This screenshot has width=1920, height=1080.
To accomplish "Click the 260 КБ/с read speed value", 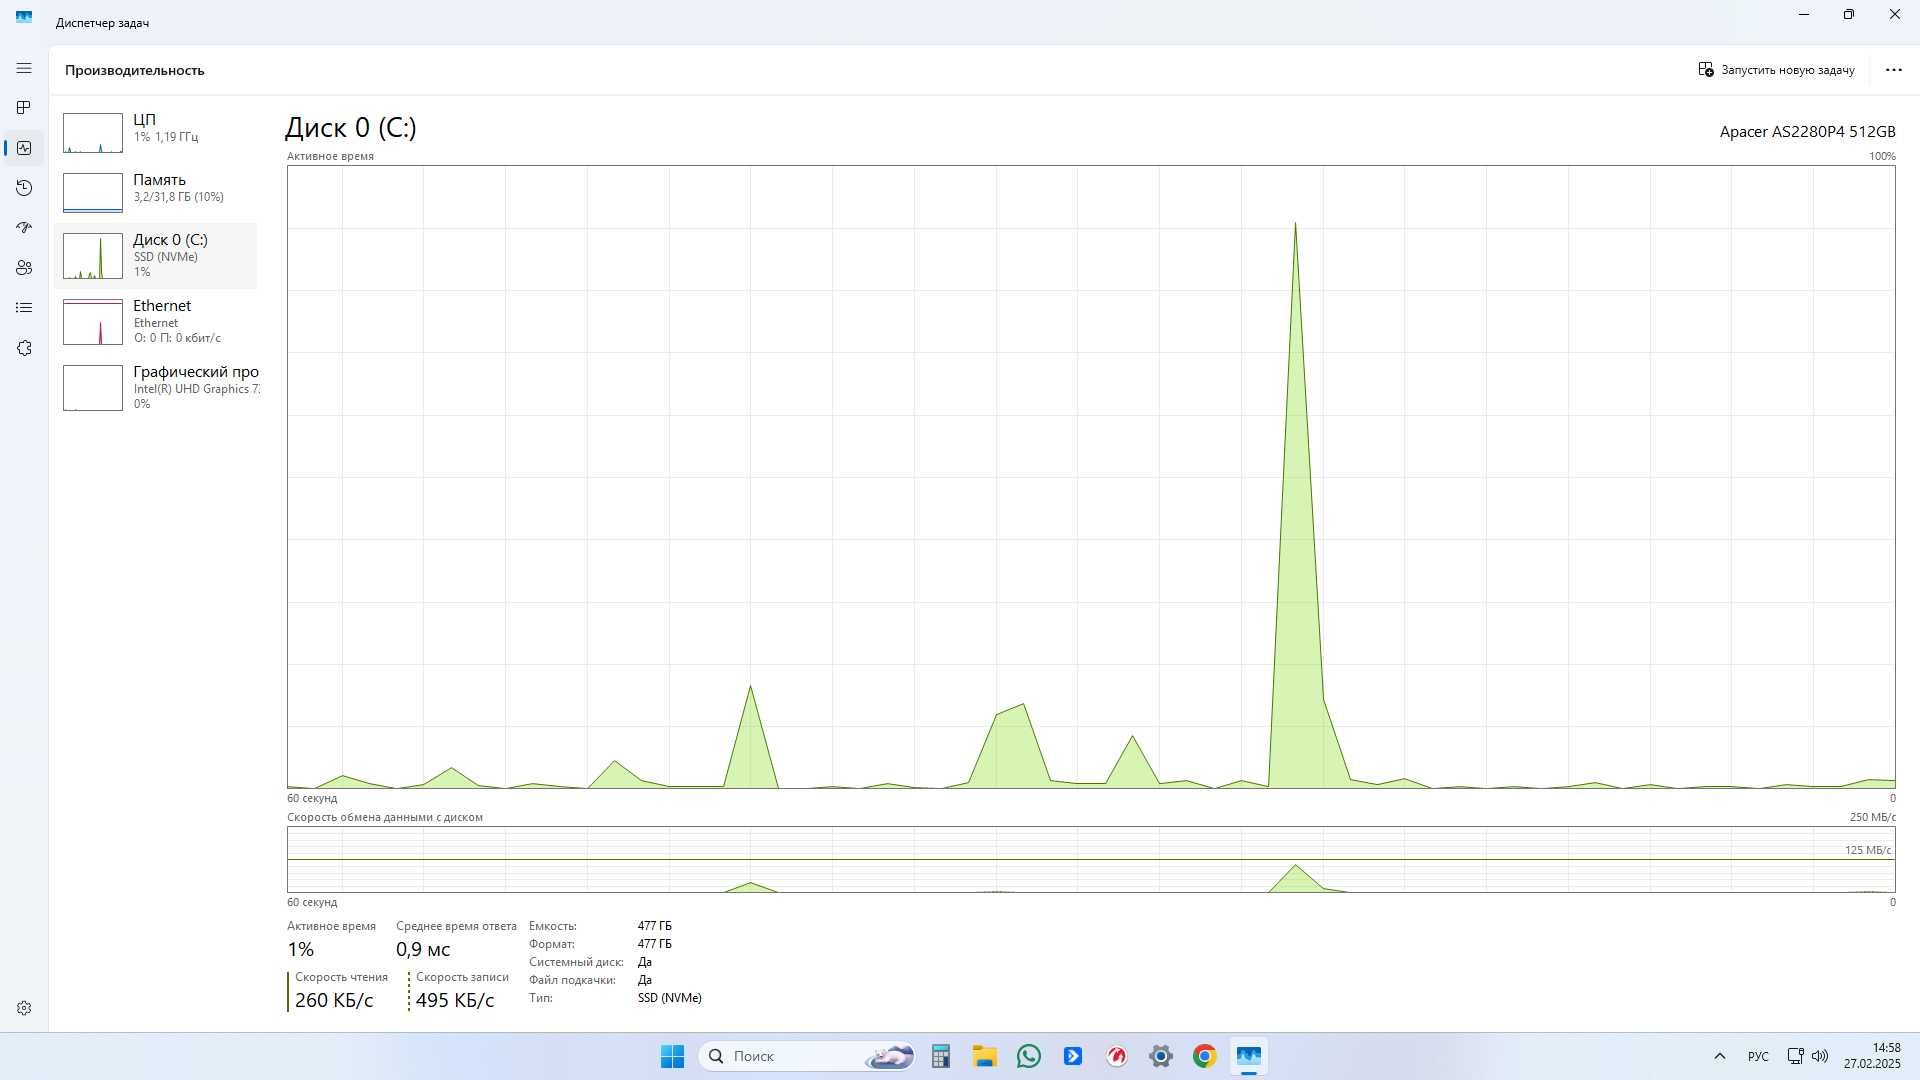I will (334, 1000).
